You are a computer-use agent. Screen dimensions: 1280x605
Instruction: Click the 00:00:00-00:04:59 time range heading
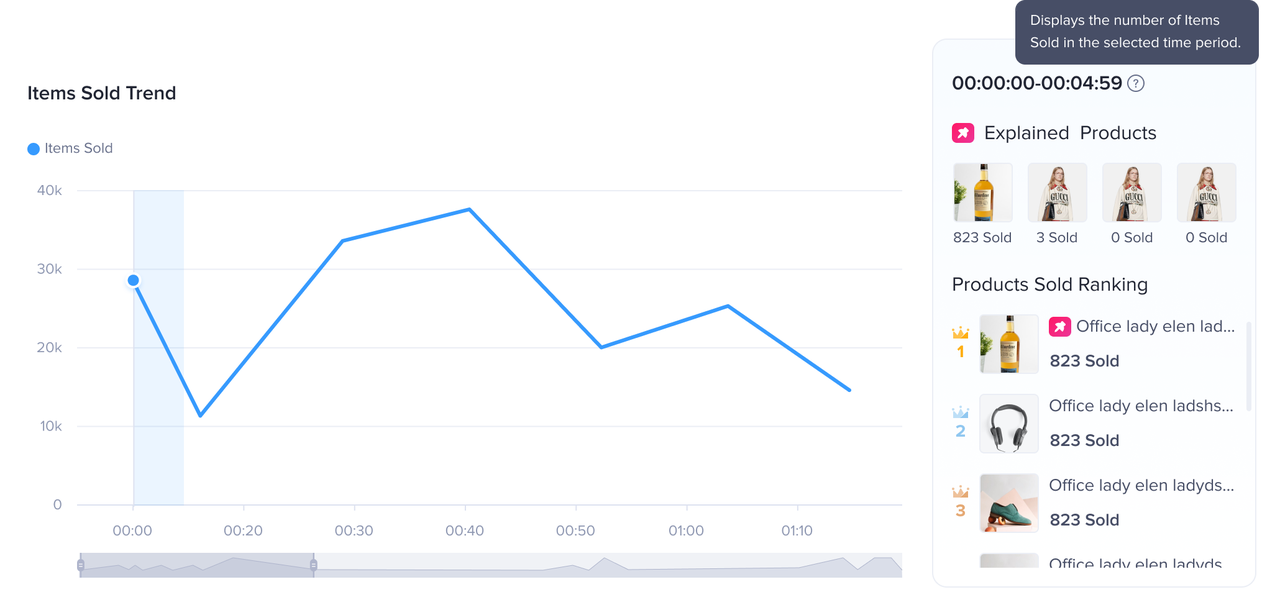[1037, 84]
